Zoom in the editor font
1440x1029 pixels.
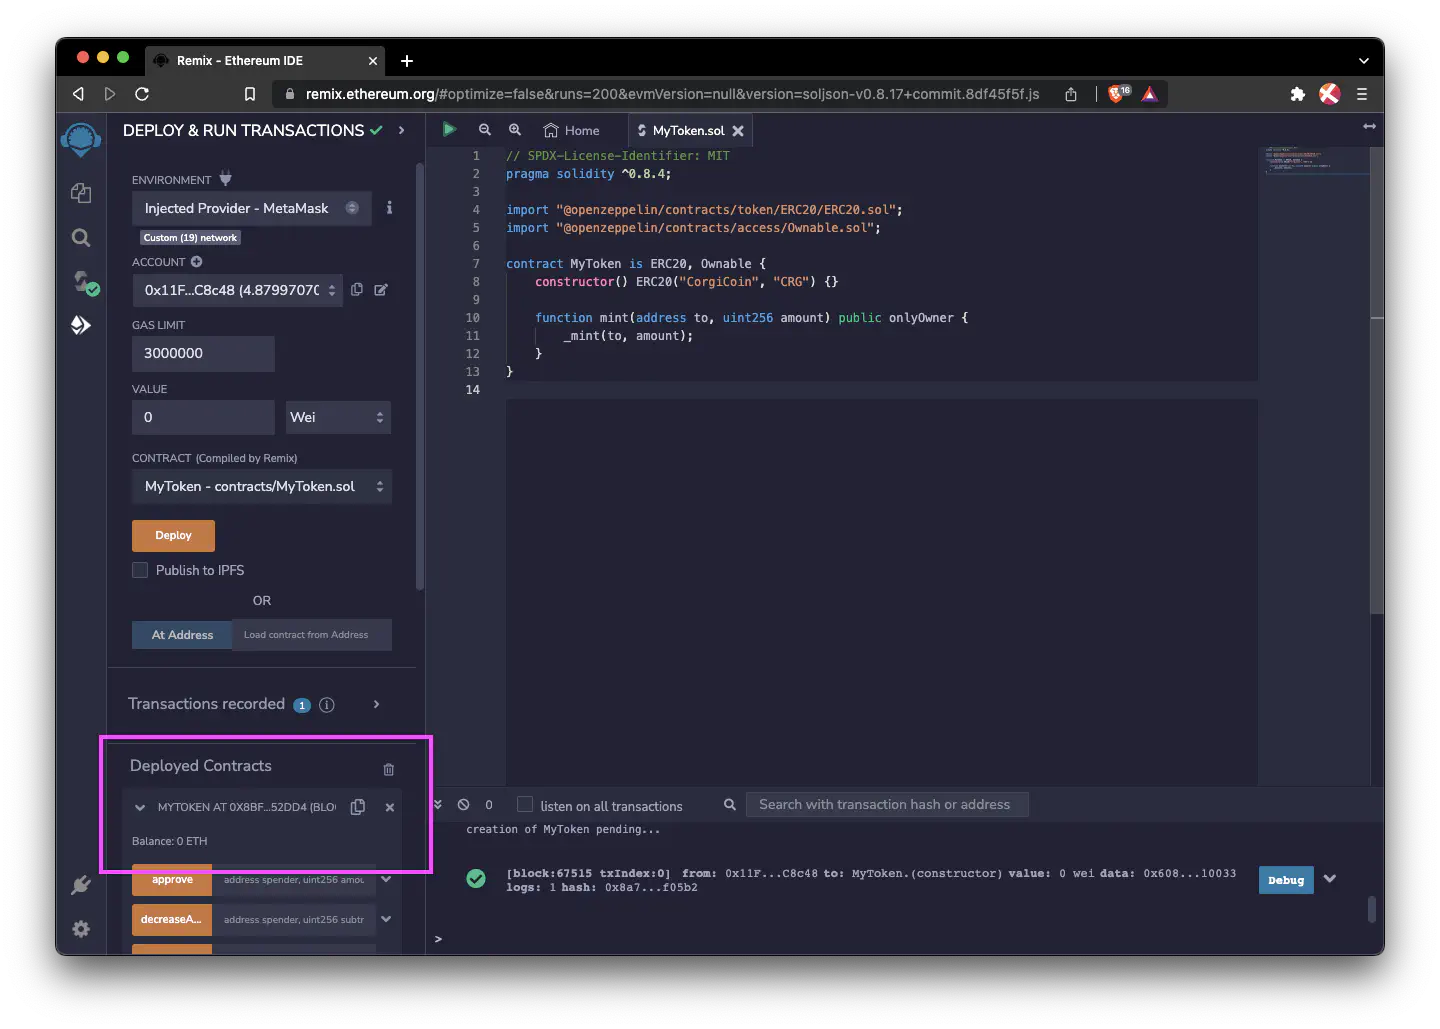(515, 130)
